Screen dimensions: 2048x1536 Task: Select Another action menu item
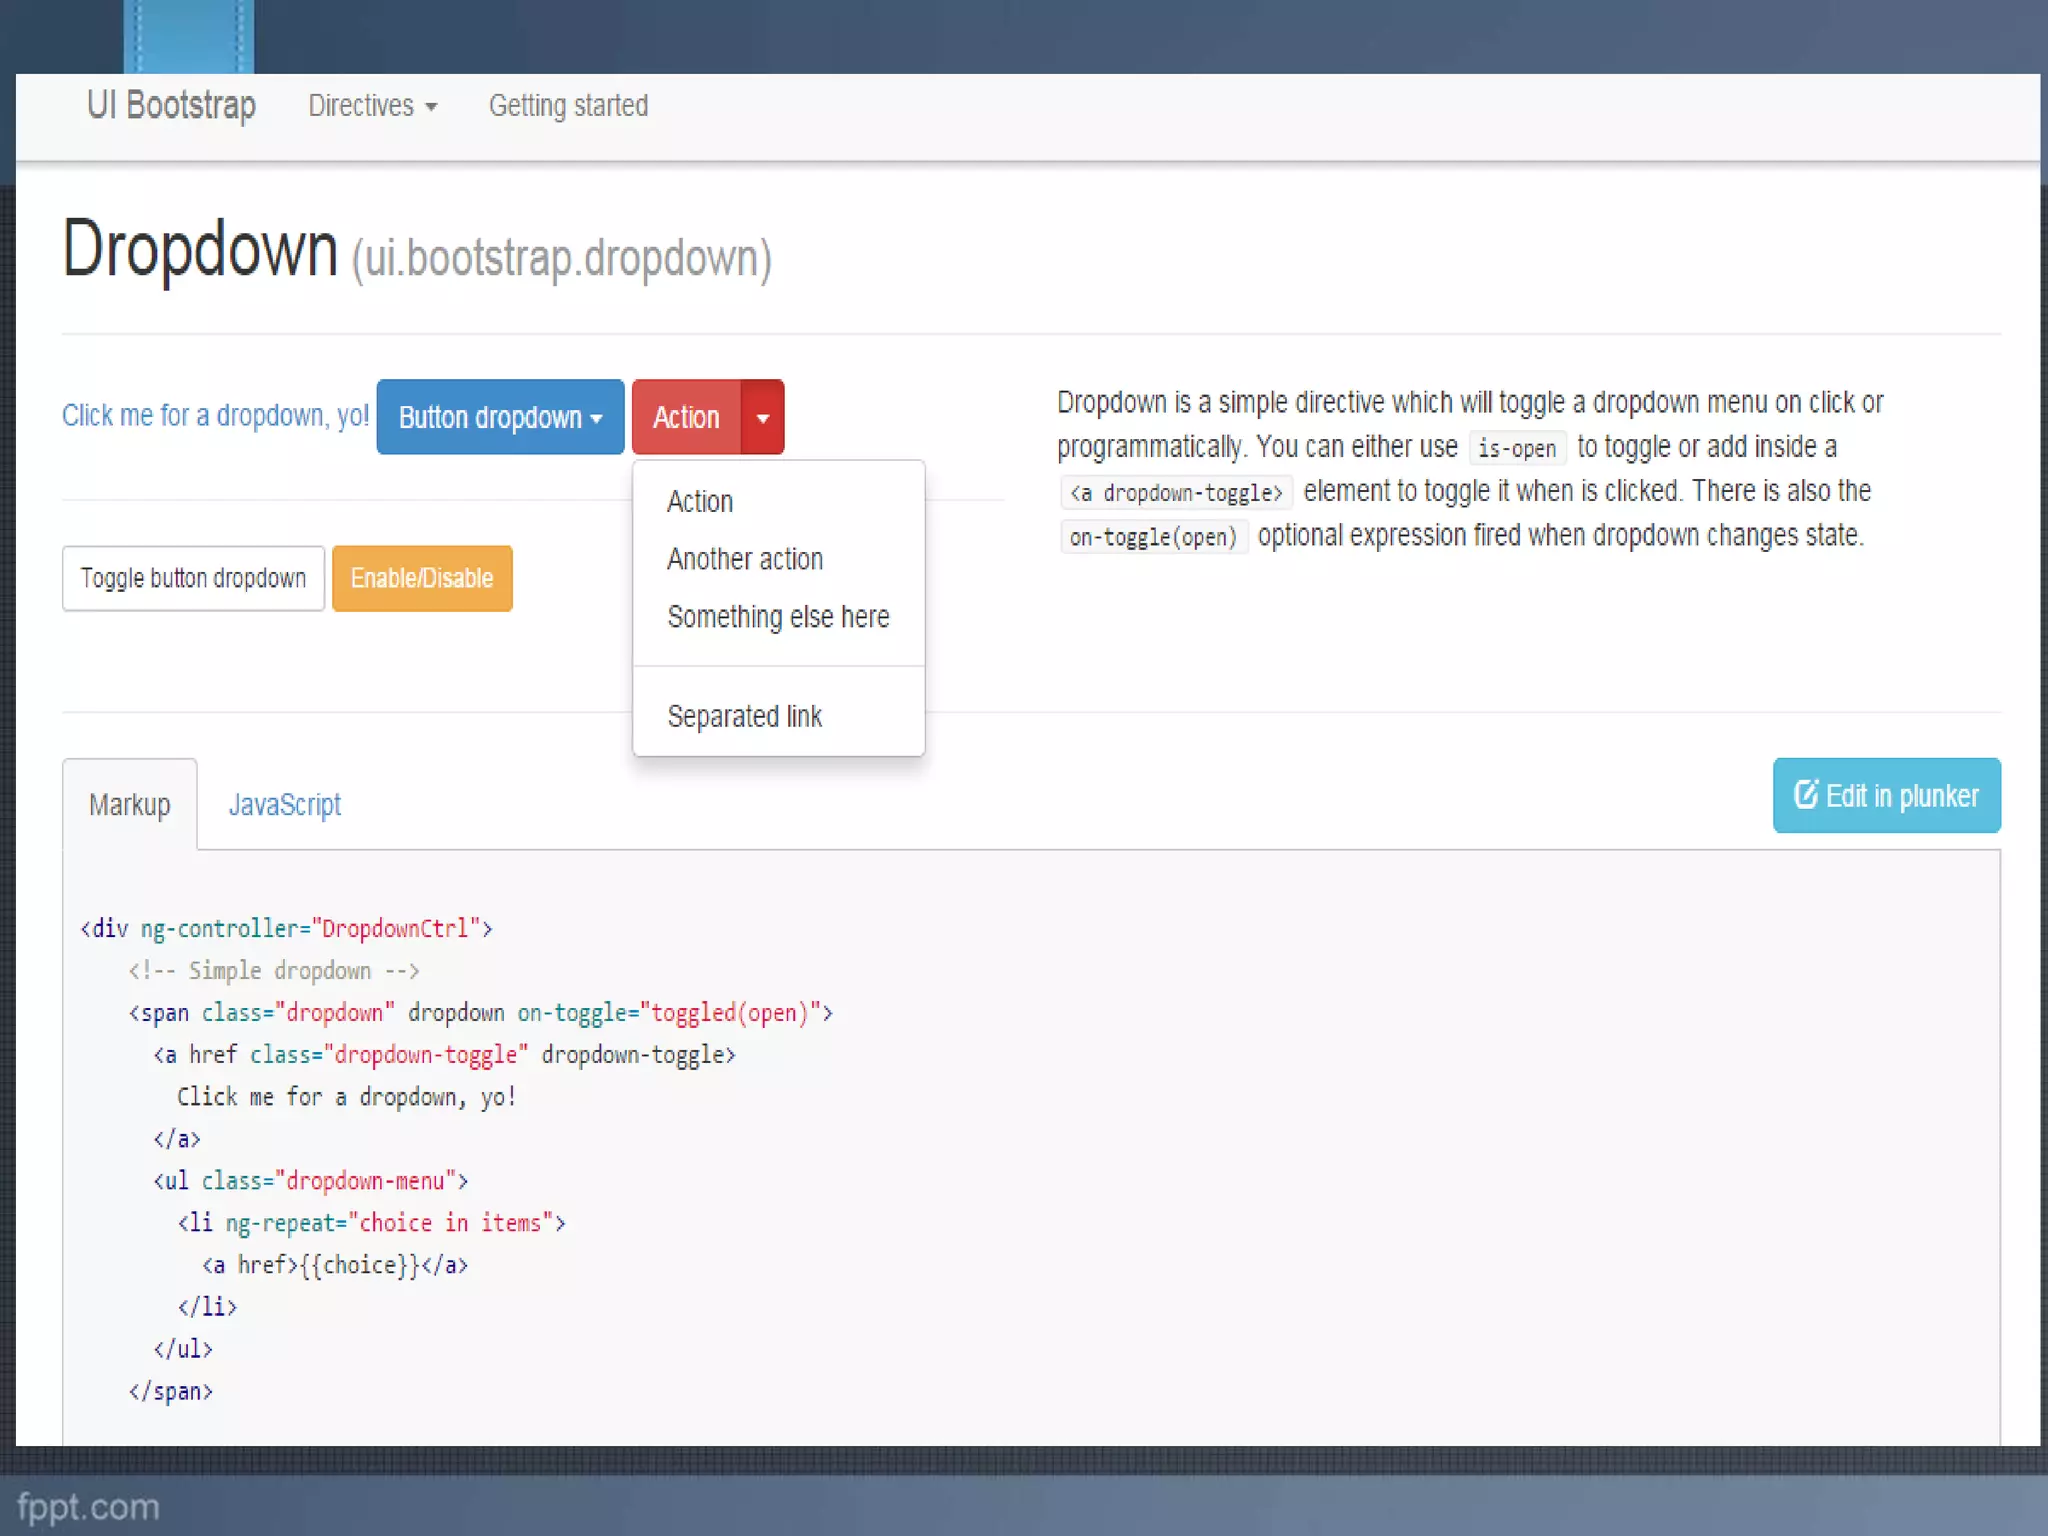tap(745, 560)
